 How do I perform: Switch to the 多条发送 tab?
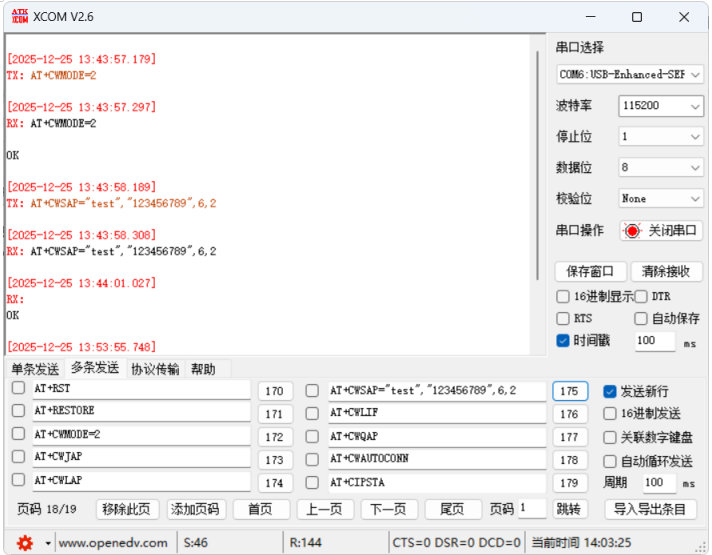tap(95, 367)
